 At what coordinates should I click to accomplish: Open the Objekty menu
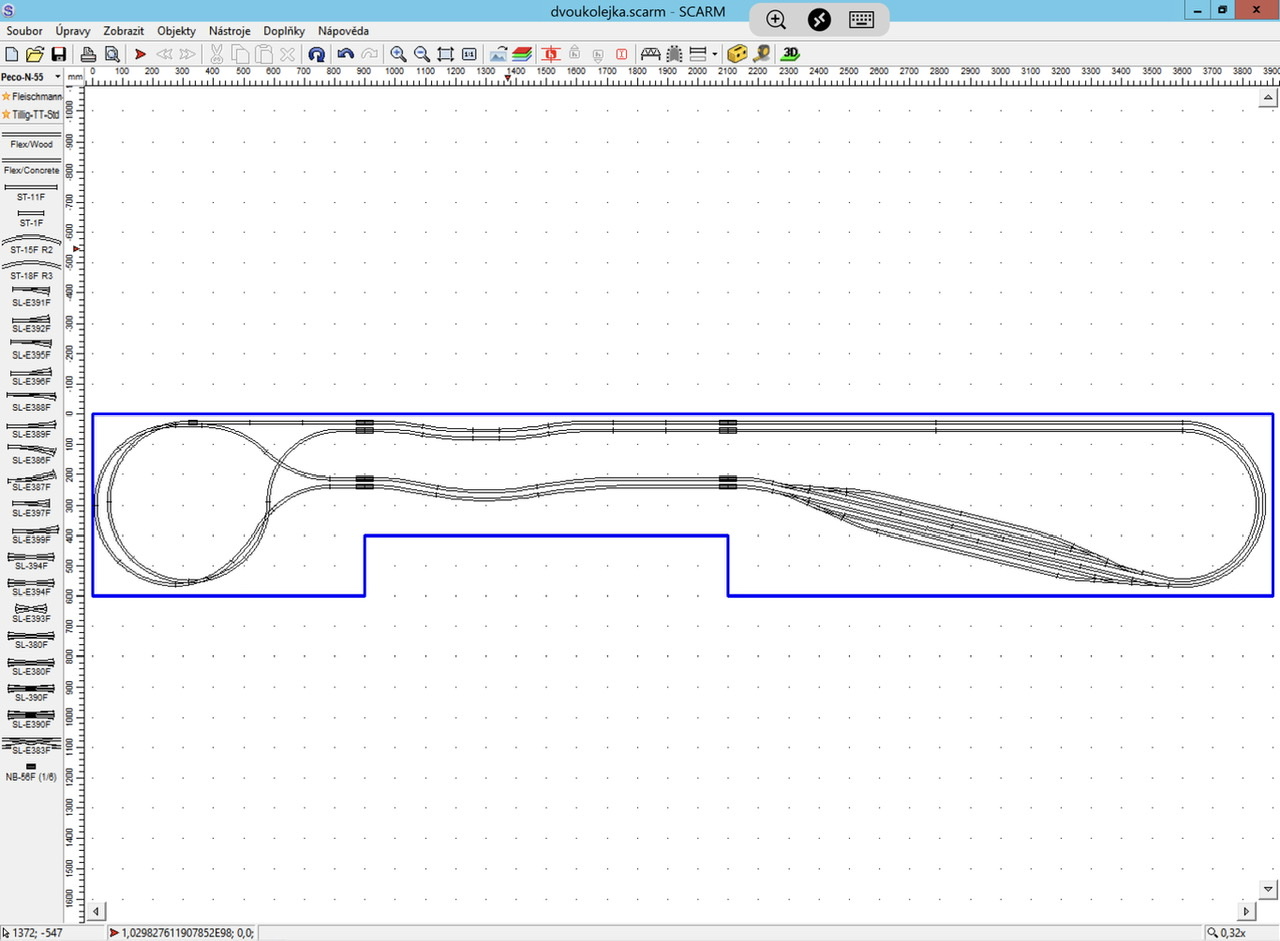click(x=176, y=31)
